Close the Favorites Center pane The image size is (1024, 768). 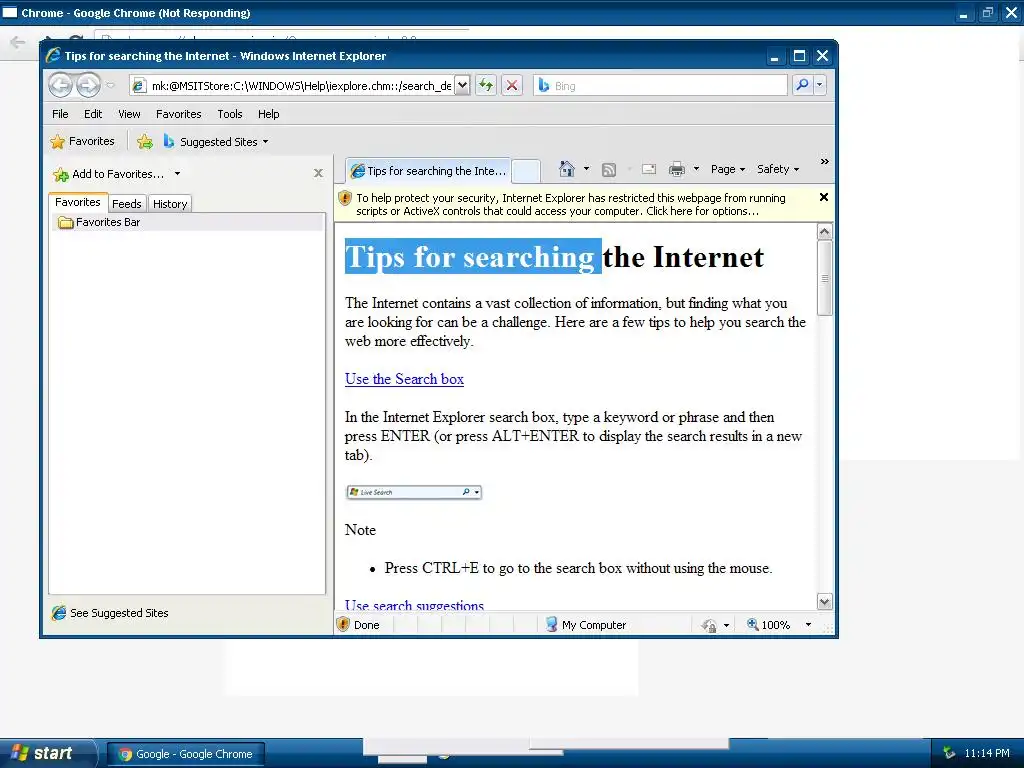click(318, 173)
